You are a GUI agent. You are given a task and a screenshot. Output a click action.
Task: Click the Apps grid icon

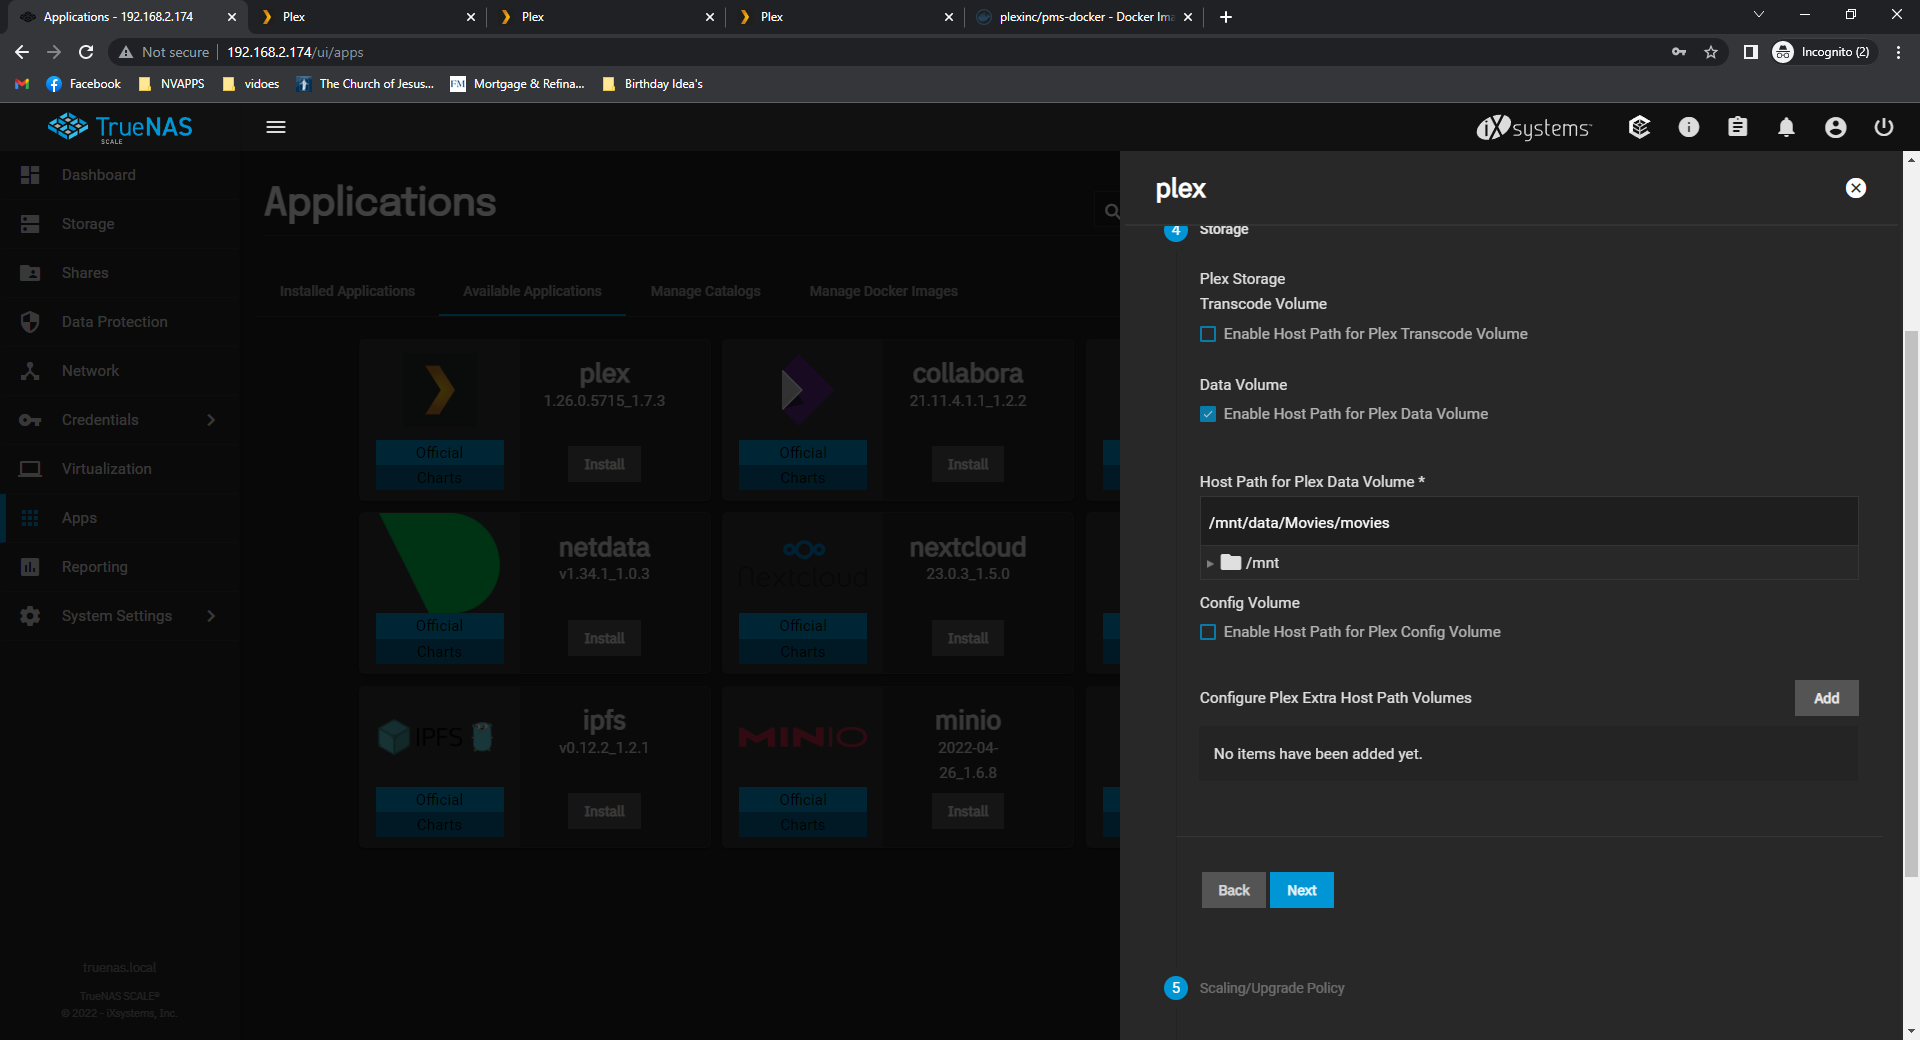[x=30, y=518]
